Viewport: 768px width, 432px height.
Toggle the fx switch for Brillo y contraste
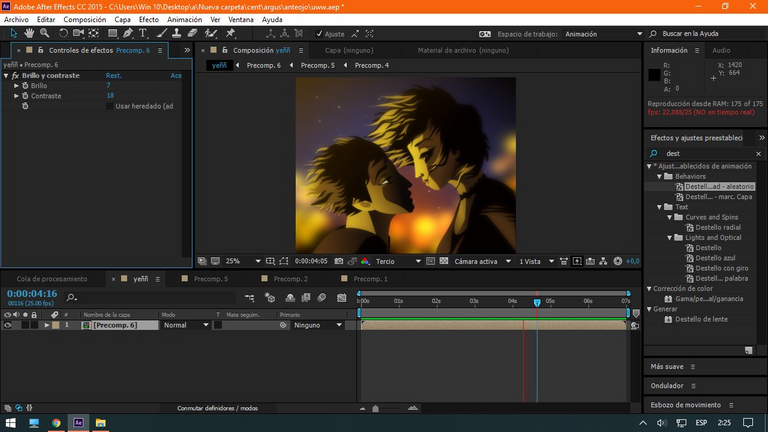pyautogui.click(x=15, y=75)
